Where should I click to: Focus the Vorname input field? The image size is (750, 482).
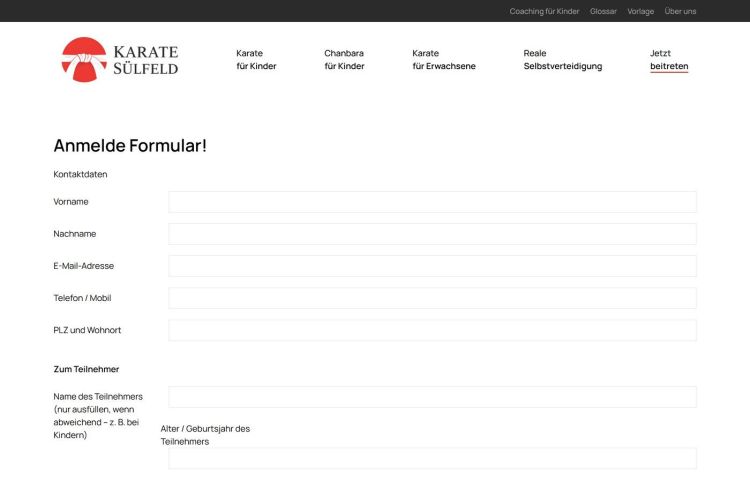tap(432, 202)
